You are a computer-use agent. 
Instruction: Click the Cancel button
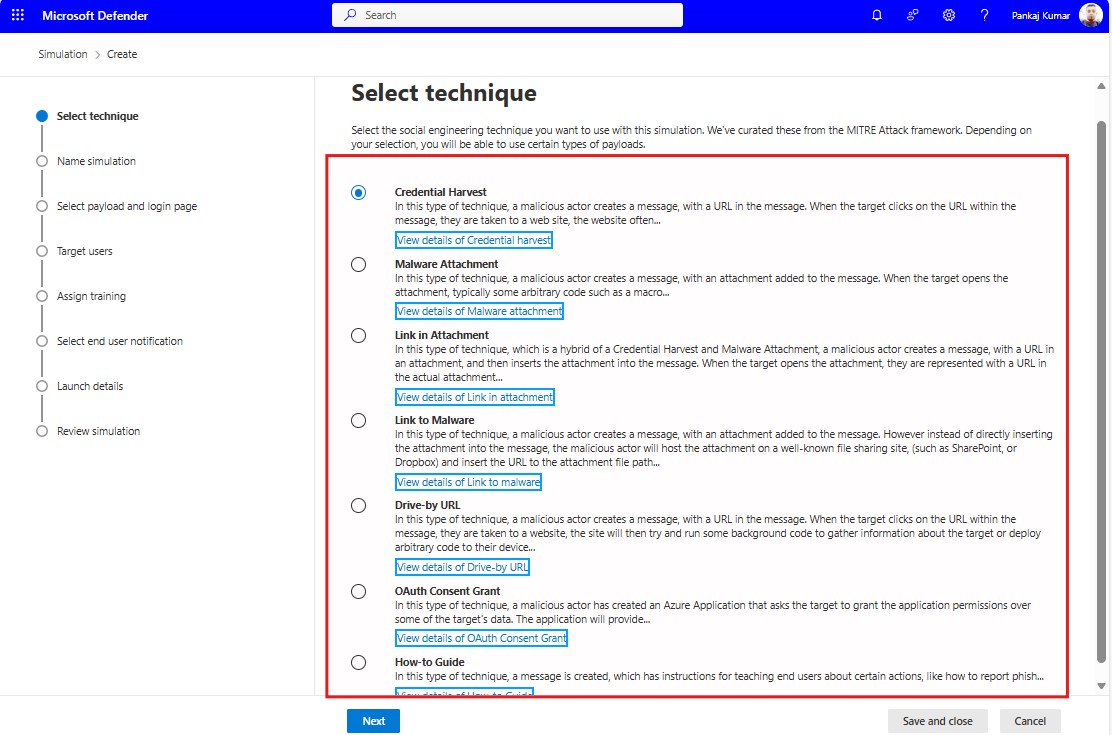[1030, 720]
